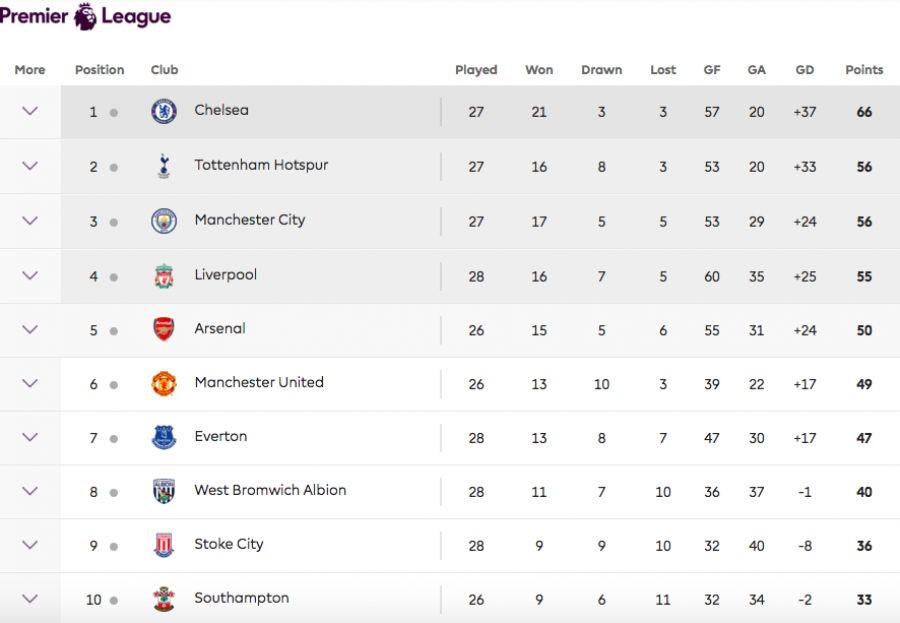900x623 pixels.
Task: Click the Arsenal team name
Action: click(x=220, y=328)
